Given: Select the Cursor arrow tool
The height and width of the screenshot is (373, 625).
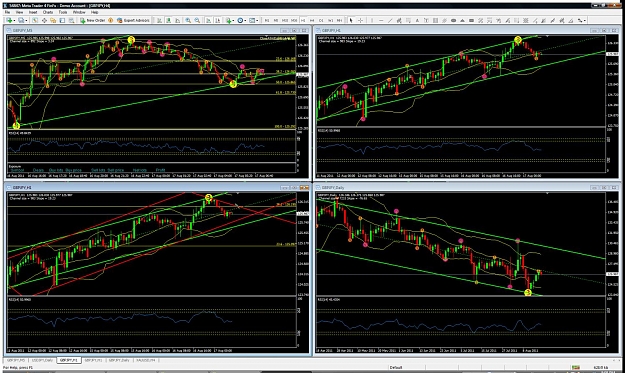Looking at the screenshot, I should [x=351, y=20].
